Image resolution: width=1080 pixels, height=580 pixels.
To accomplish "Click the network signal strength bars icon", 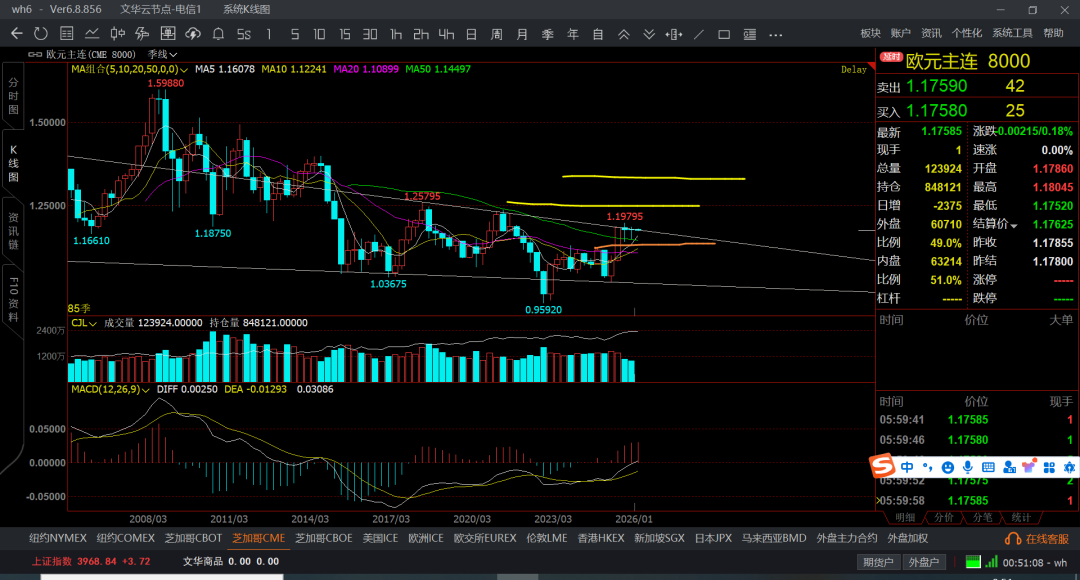I will 991,561.
